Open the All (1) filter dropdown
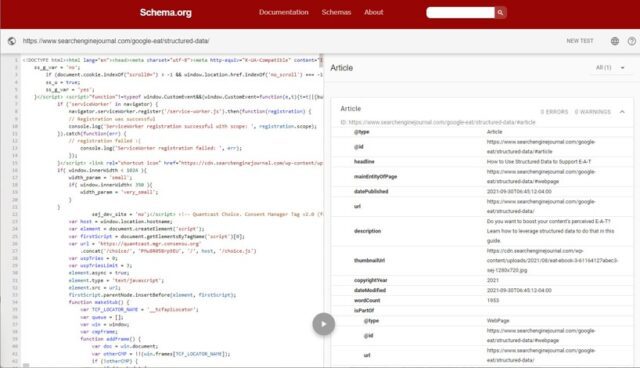 610,68
